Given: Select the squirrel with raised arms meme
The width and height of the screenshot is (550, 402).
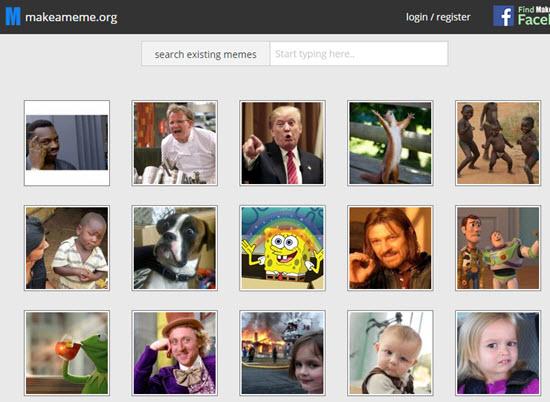Looking at the screenshot, I should coord(390,143).
